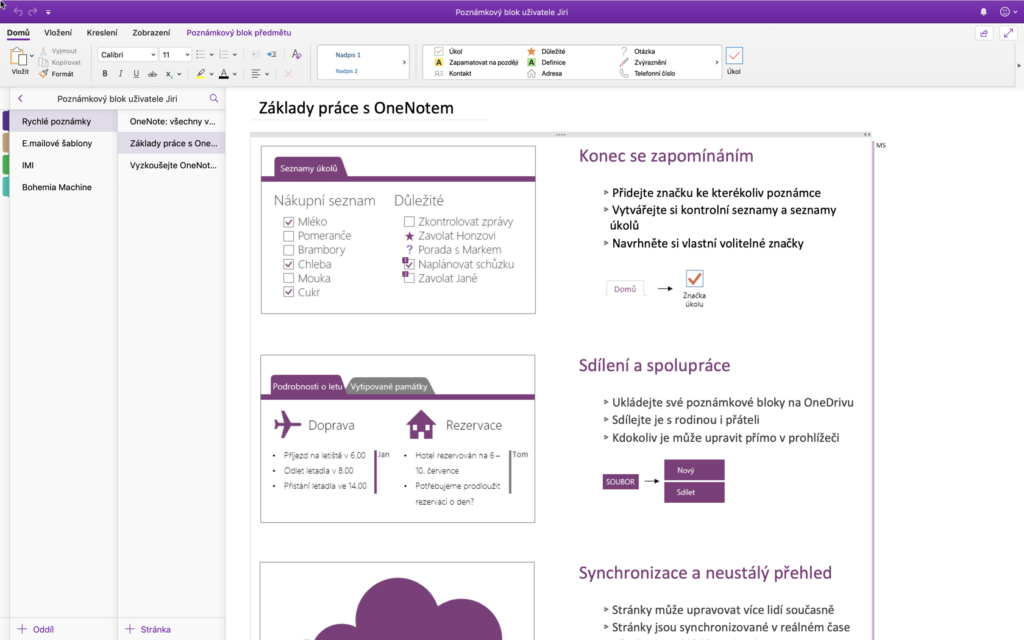Click the + Stránka add page button
This screenshot has width=1024, height=640.
(x=148, y=629)
